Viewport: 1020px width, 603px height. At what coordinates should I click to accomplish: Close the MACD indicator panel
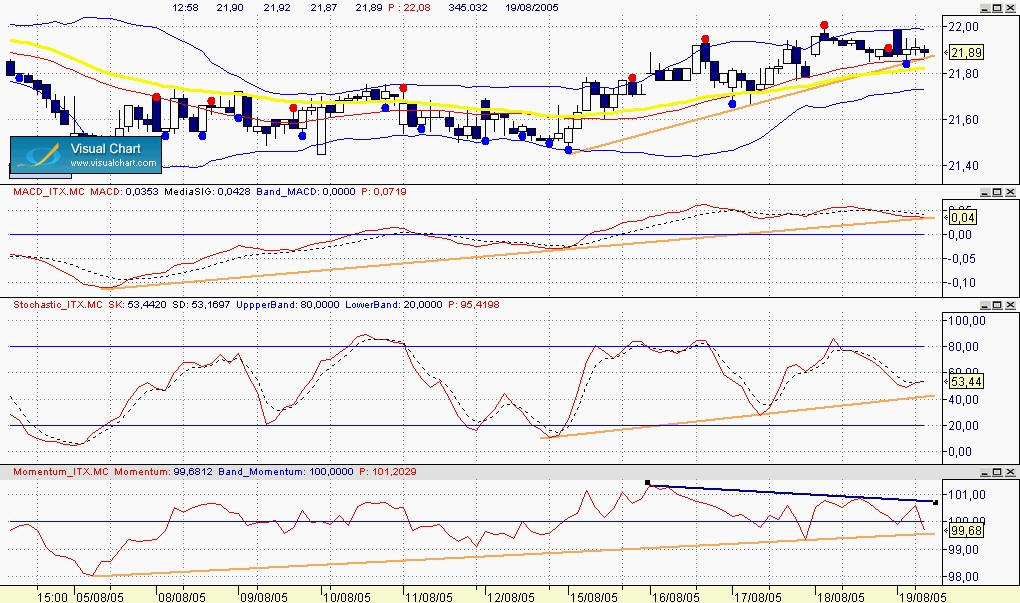[1011, 191]
